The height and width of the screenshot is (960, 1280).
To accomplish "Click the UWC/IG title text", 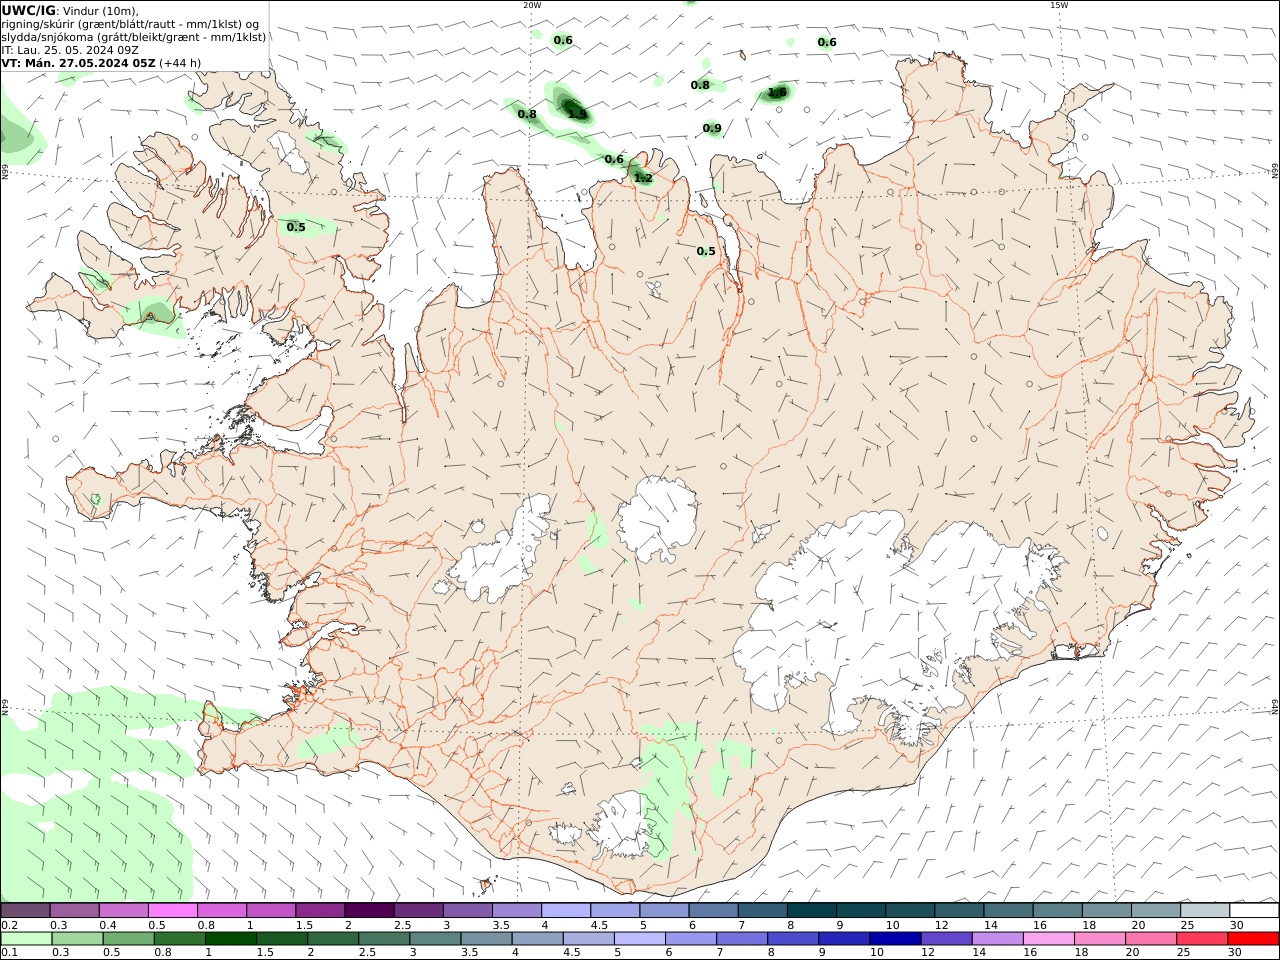I will [28, 11].
